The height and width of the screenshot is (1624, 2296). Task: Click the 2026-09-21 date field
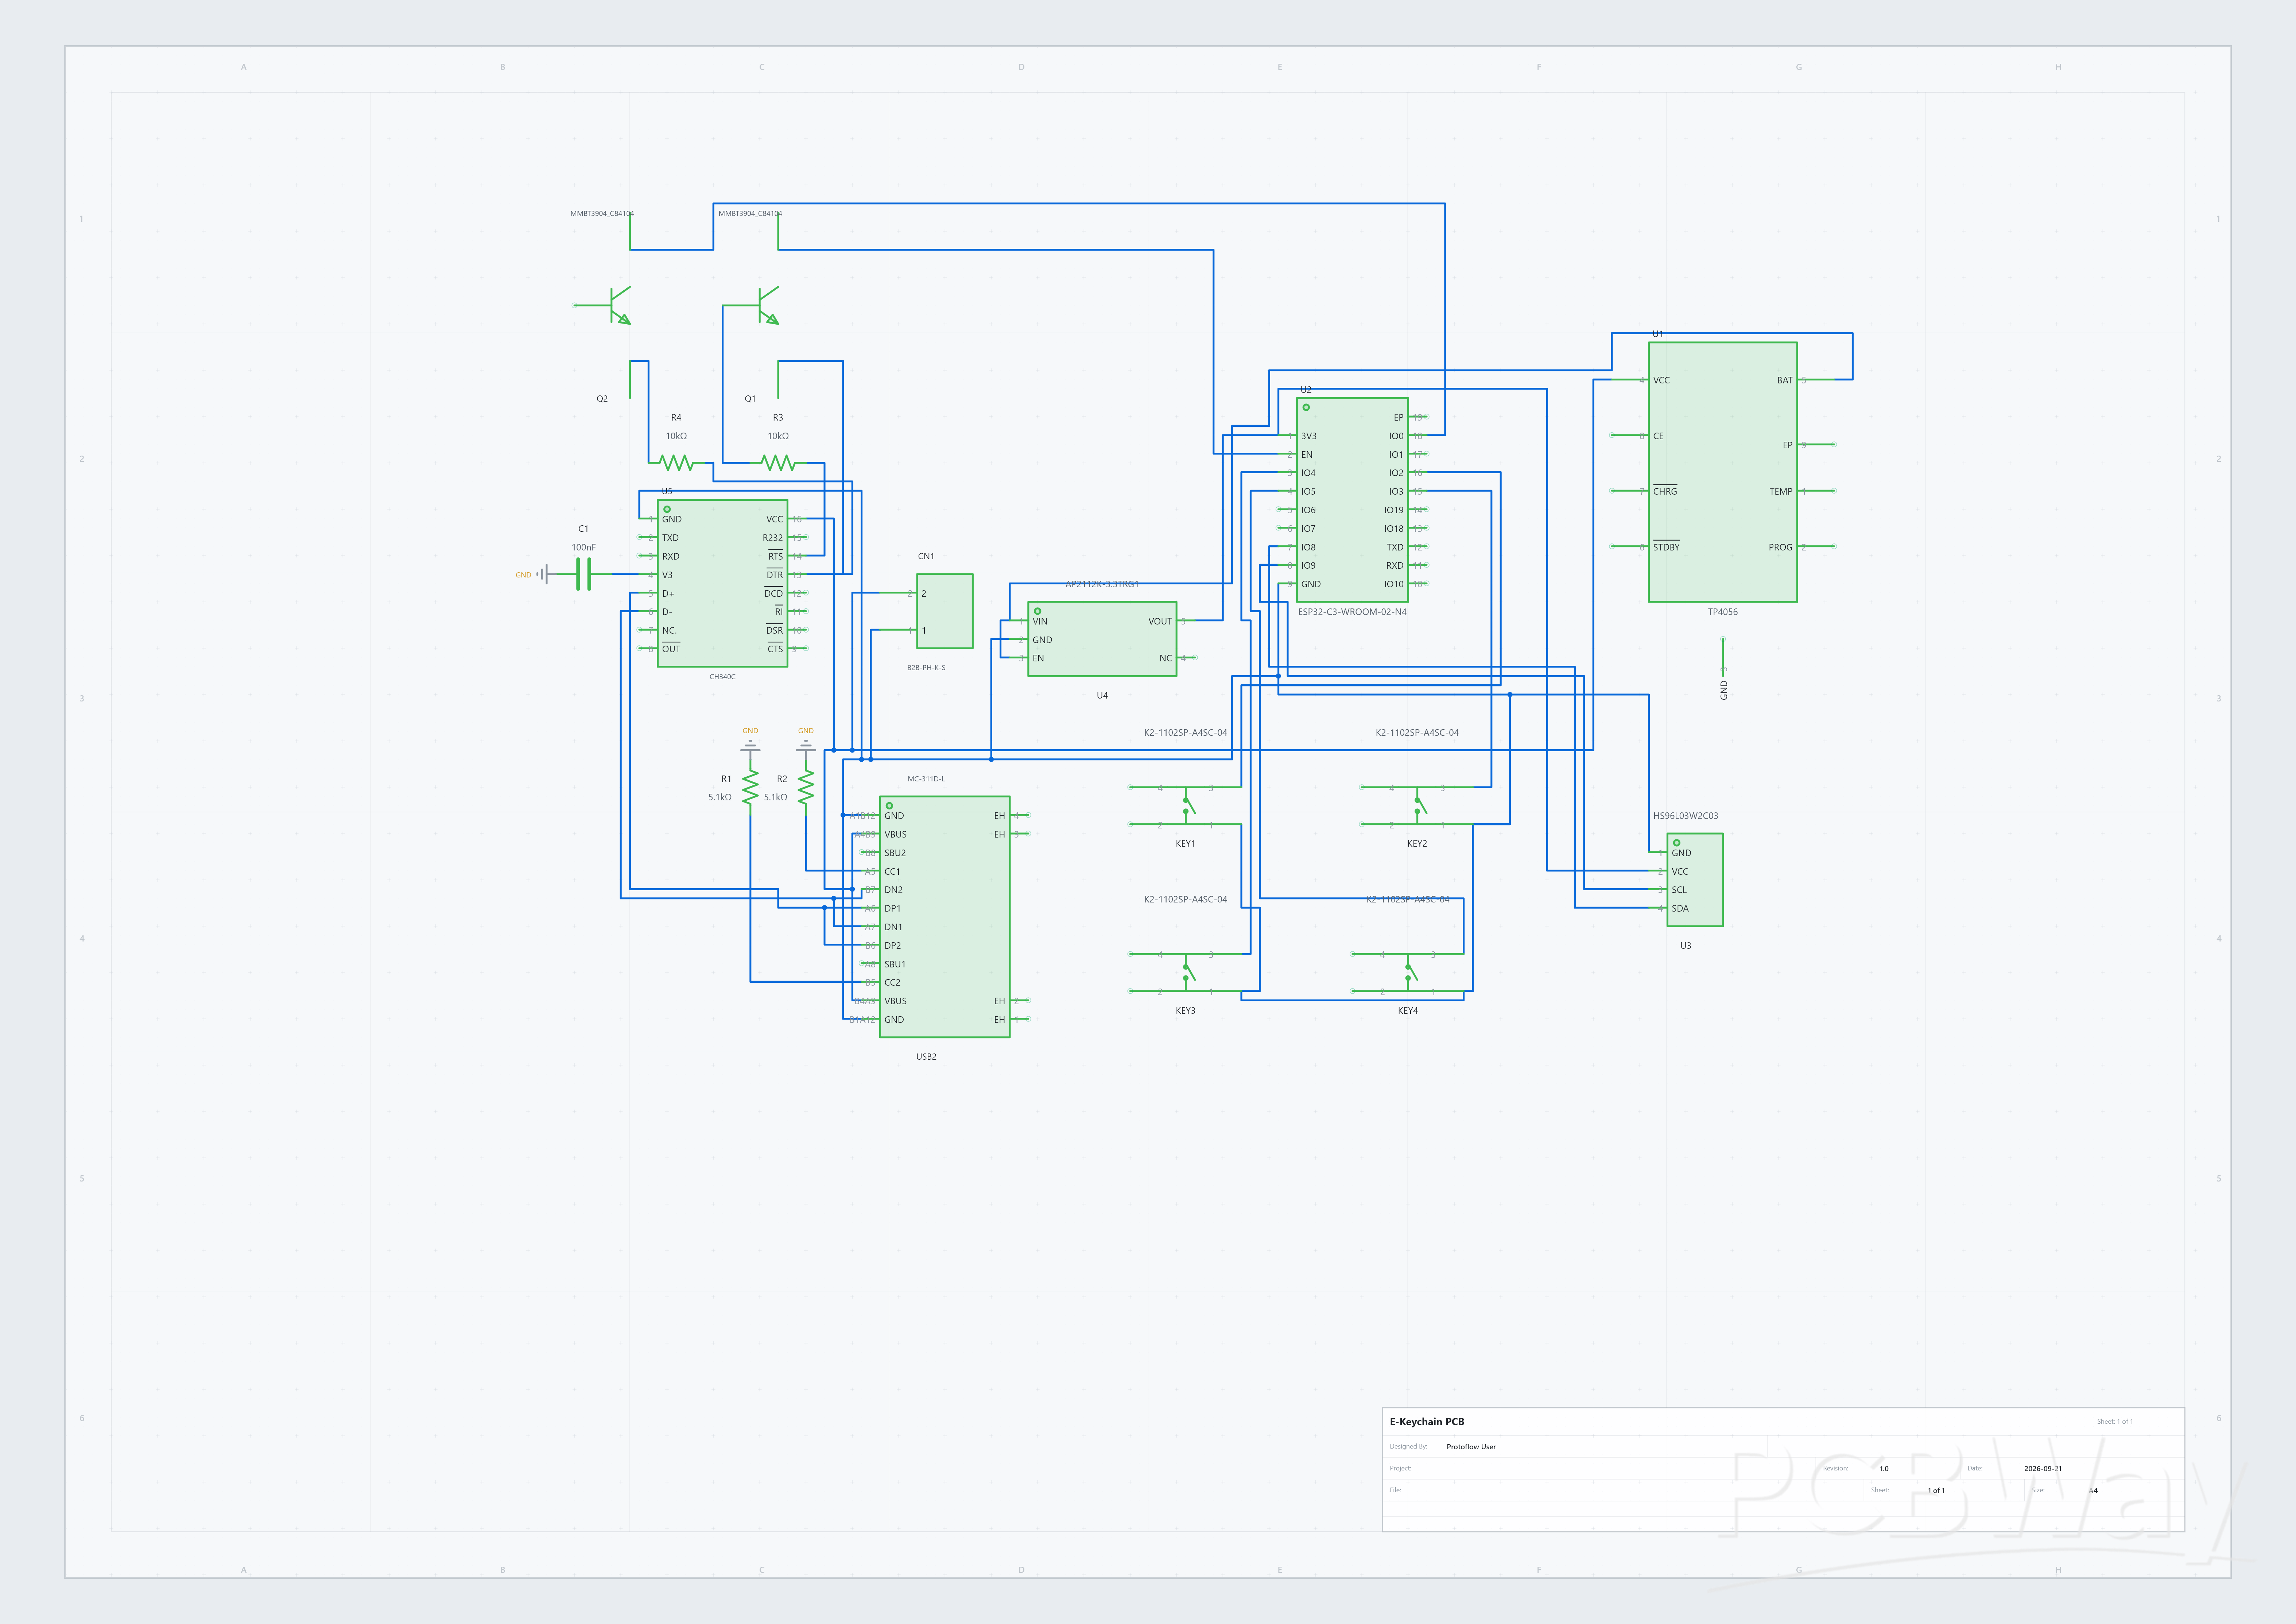coord(2043,1469)
